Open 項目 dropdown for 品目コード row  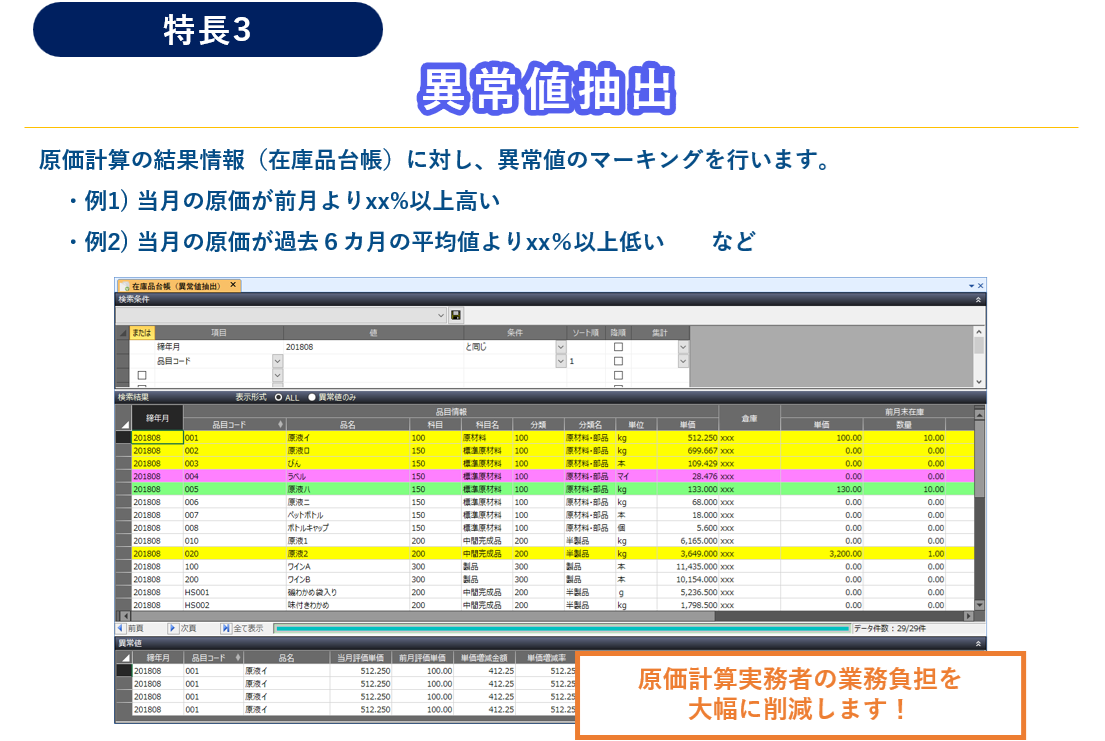click(277, 361)
